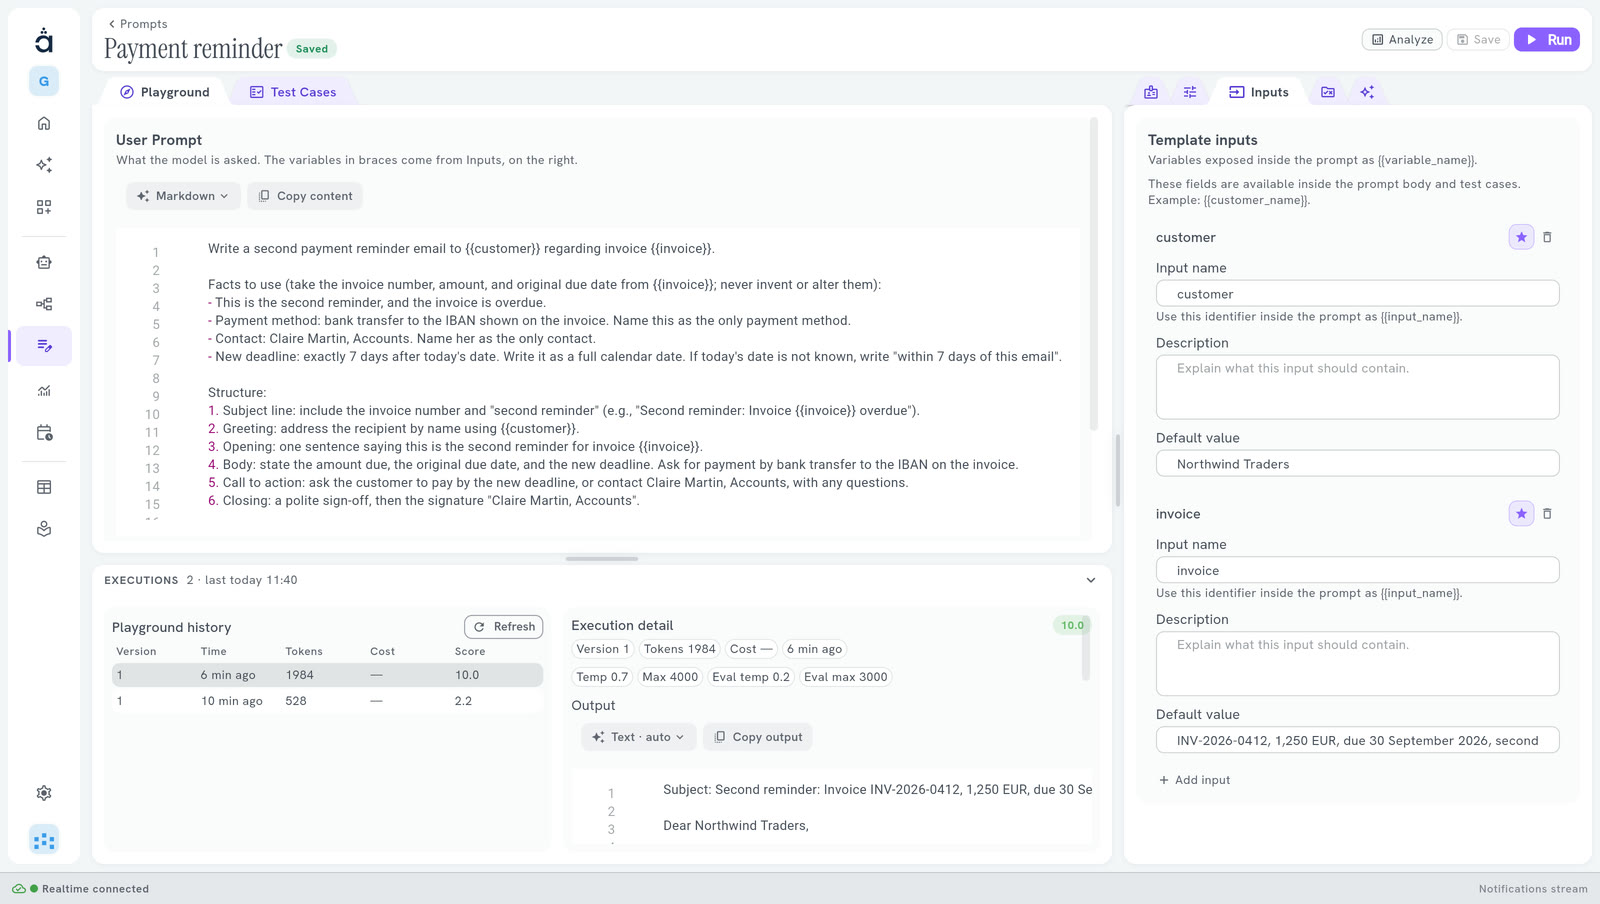Viewport: 1600px width, 904px height.
Task: Open the sparkle icon tab in right panel
Action: pyautogui.click(x=1367, y=92)
